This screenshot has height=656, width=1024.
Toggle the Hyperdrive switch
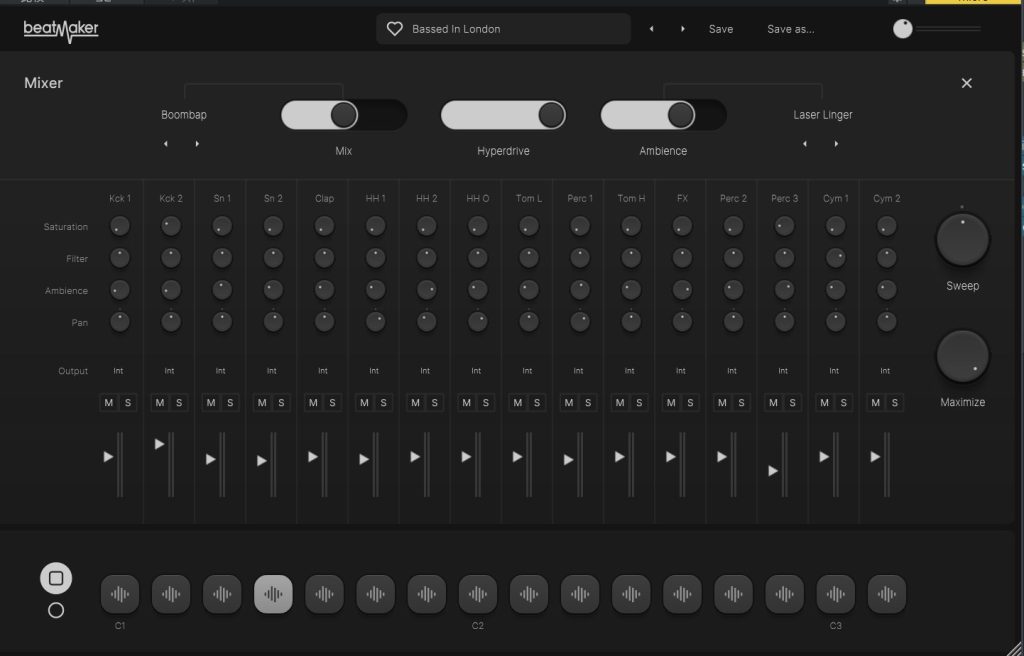pos(503,115)
